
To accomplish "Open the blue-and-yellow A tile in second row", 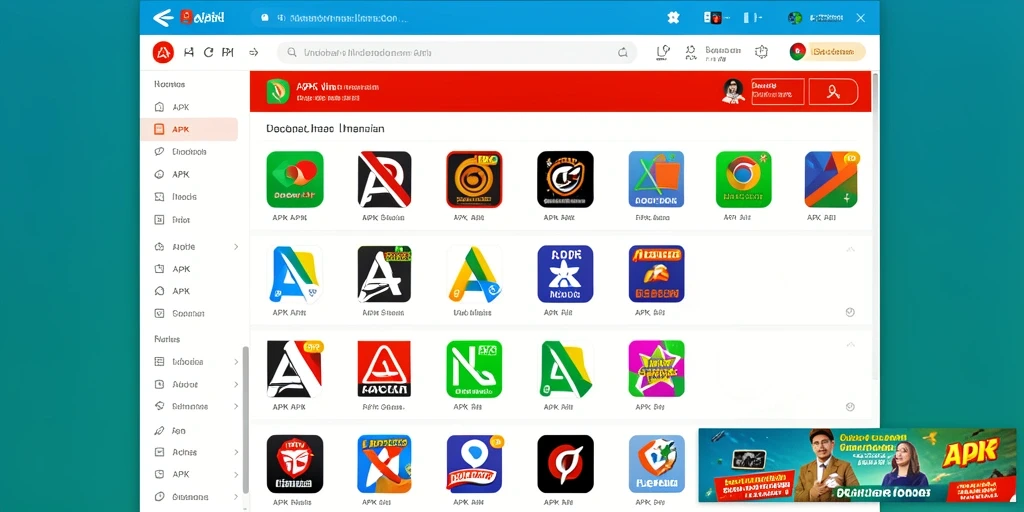I will (x=295, y=274).
